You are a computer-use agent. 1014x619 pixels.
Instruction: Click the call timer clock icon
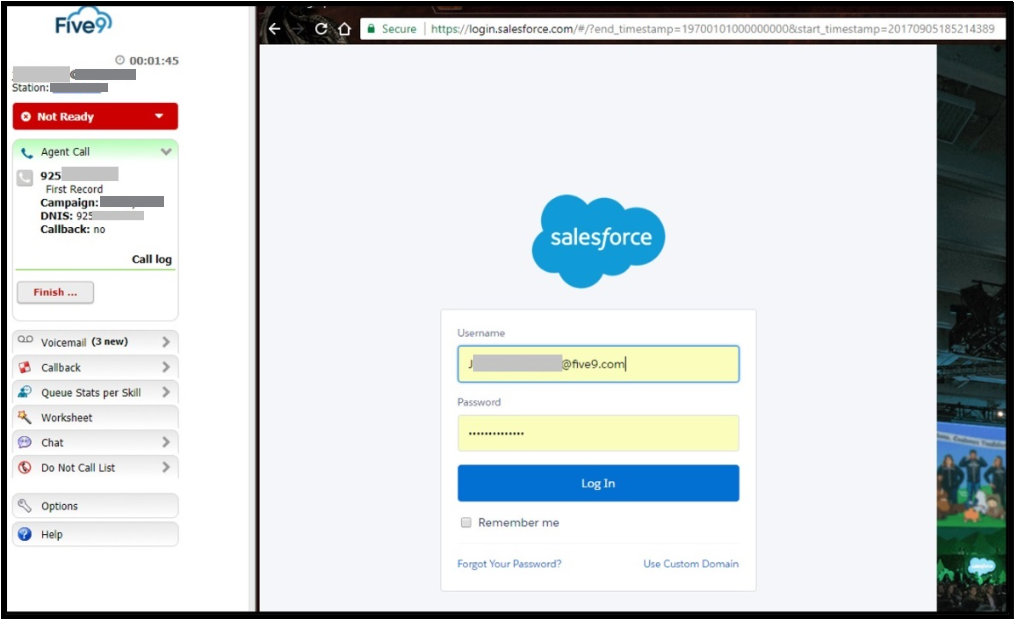pyautogui.click(x=120, y=60)
